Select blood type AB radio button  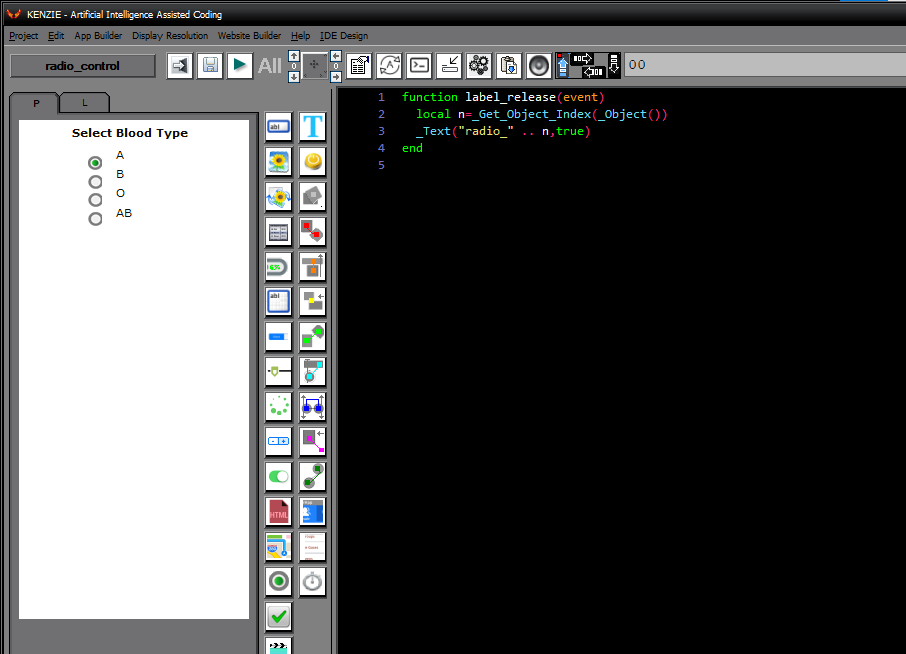pyautogui.click(x=95, y=219)
